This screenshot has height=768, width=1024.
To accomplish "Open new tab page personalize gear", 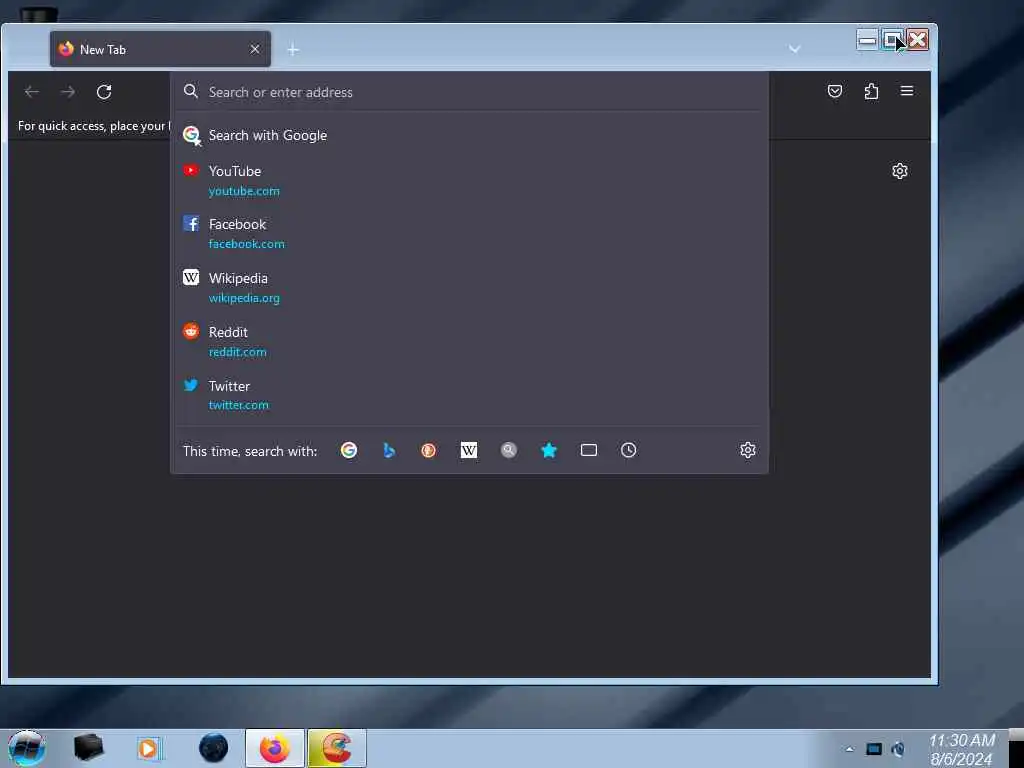I will point(900,171).
